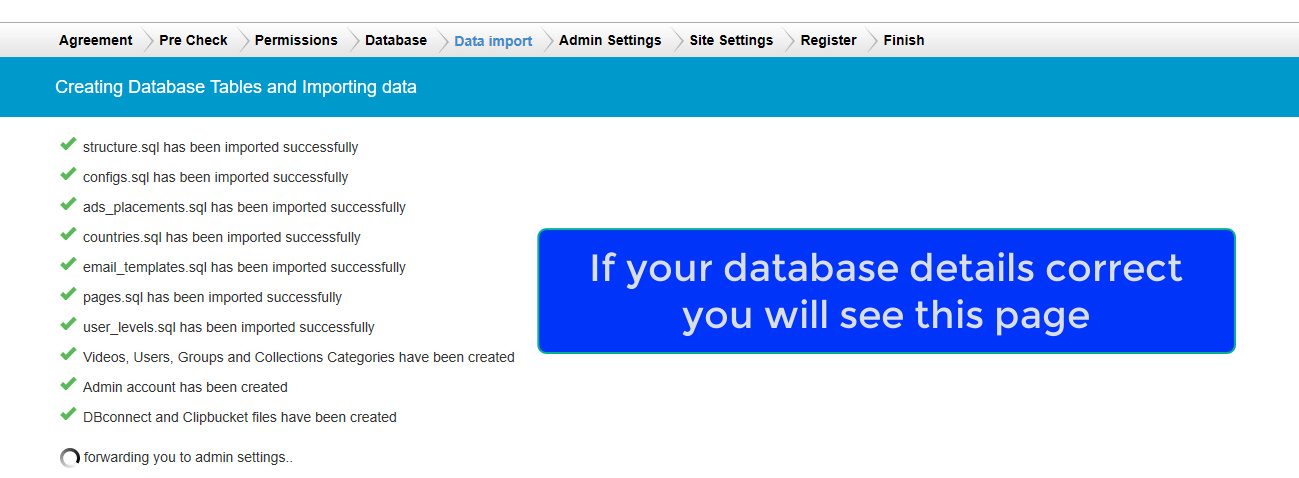Screen dimensions: 1299x478
Task: Click the checkmark beside email_templates.sql
Action: tap(68, 265)
